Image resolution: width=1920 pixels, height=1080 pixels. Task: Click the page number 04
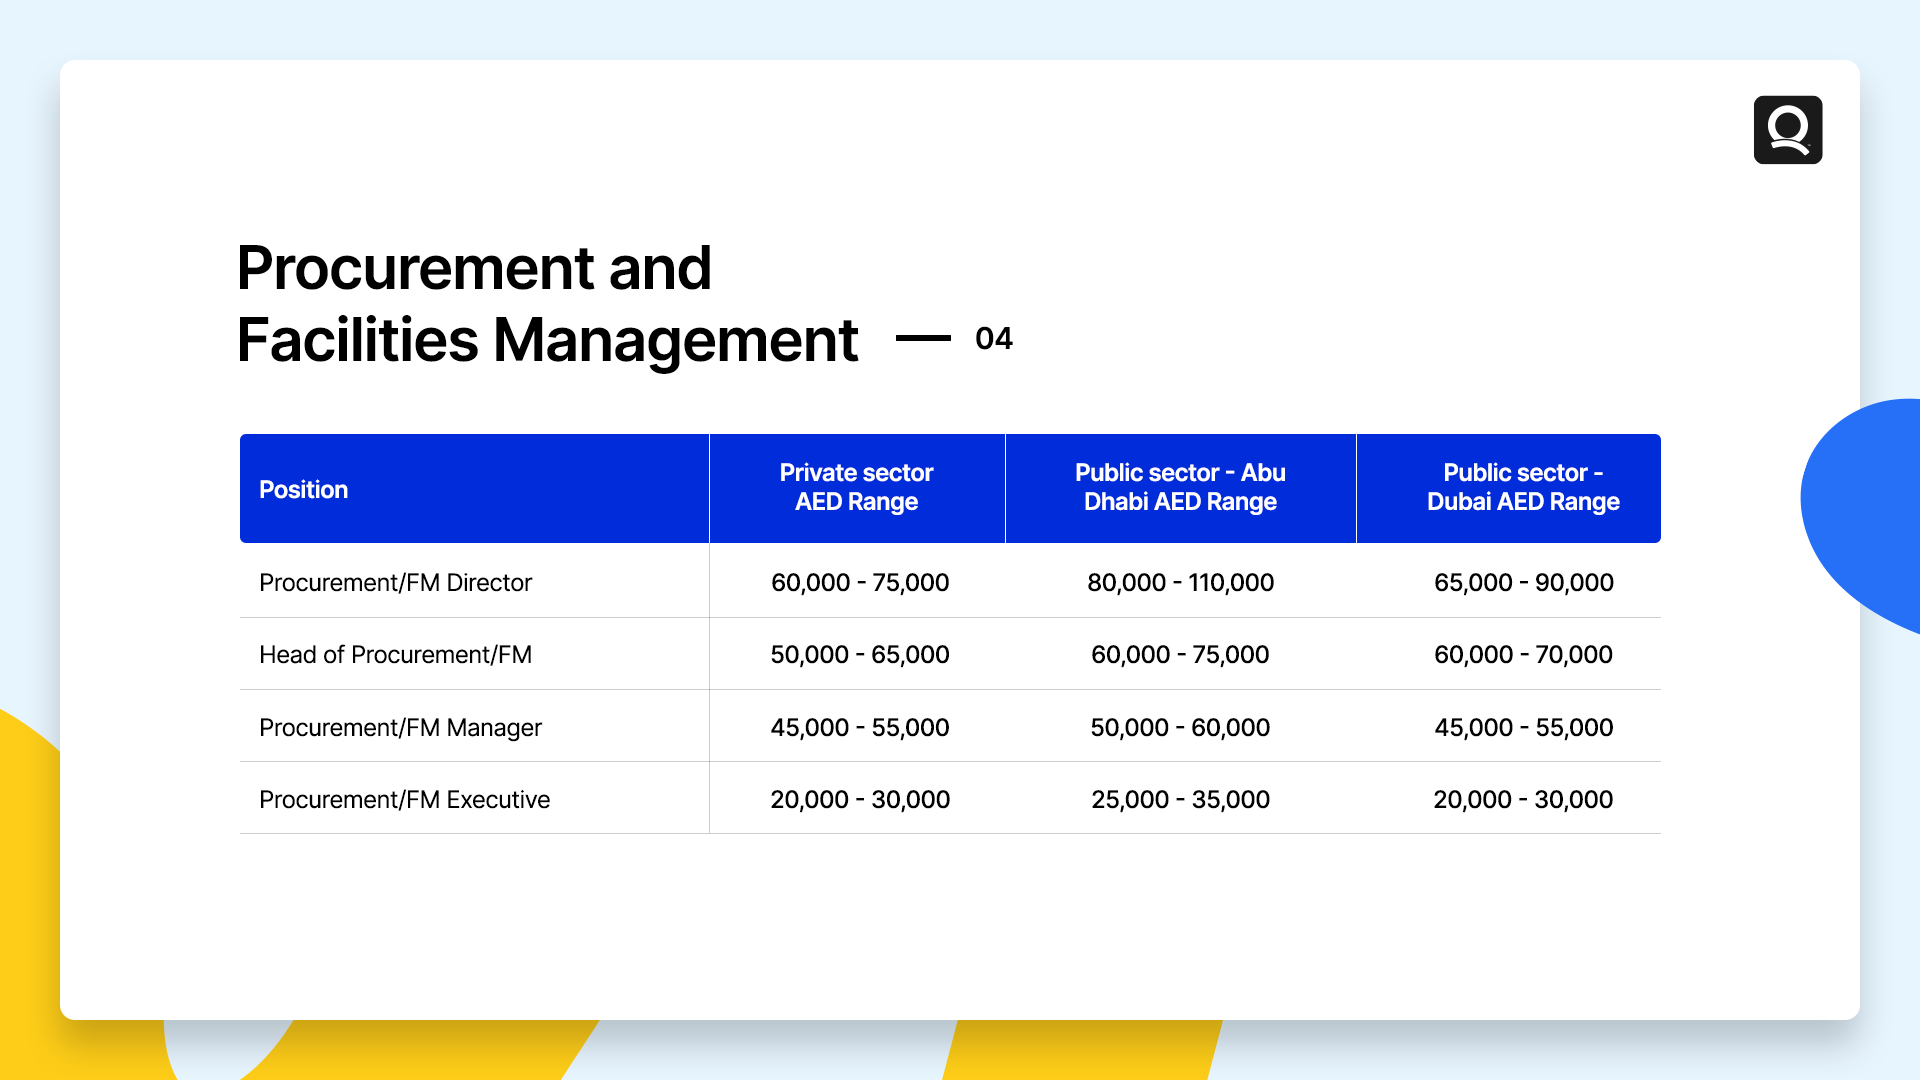993,339
